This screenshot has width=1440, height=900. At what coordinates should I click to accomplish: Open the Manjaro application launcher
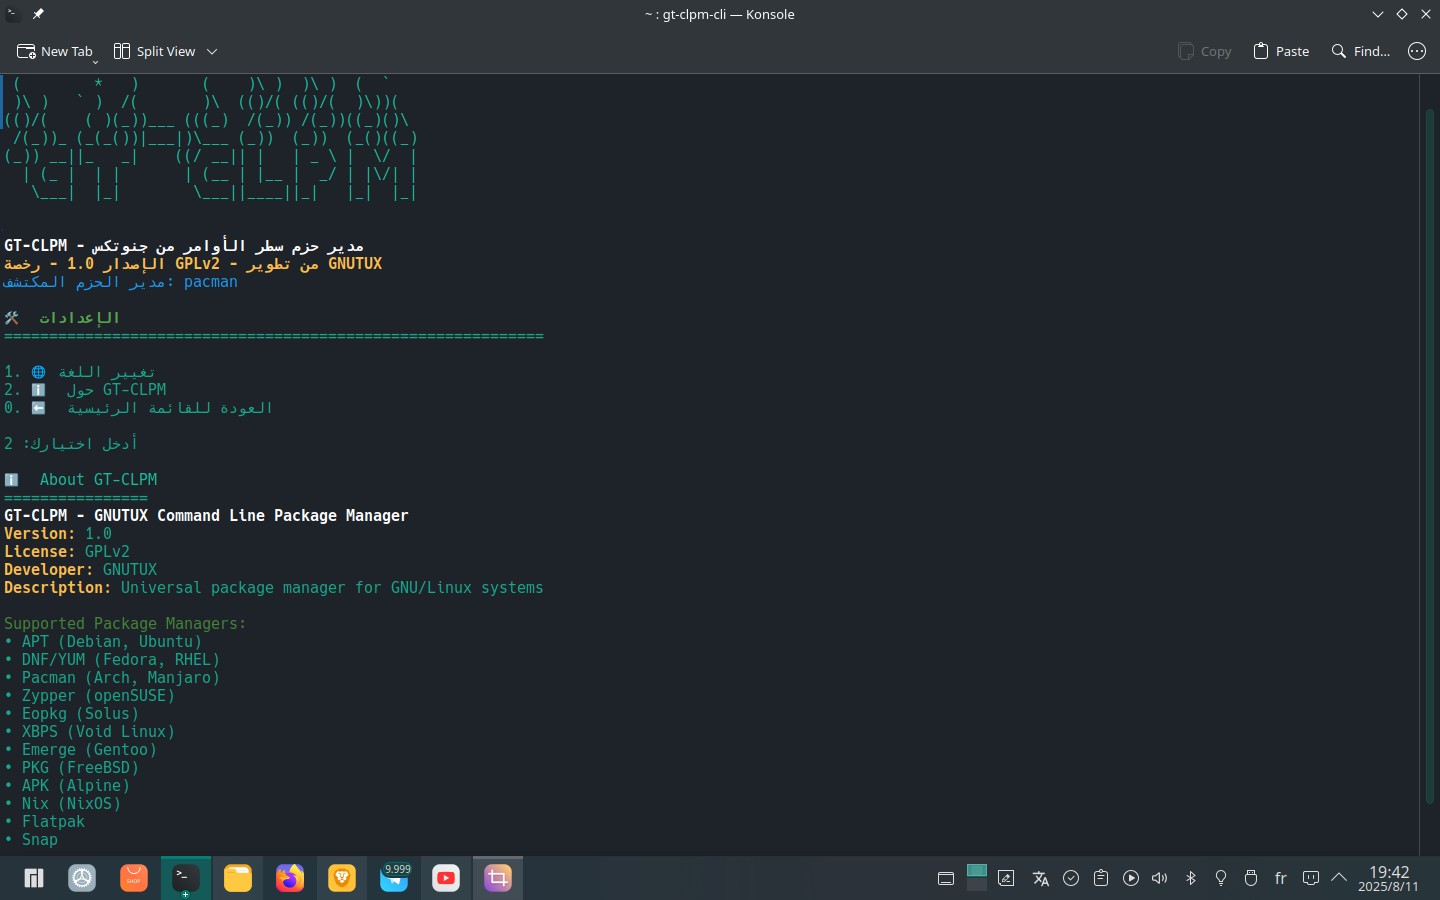(x=34, y=878)
